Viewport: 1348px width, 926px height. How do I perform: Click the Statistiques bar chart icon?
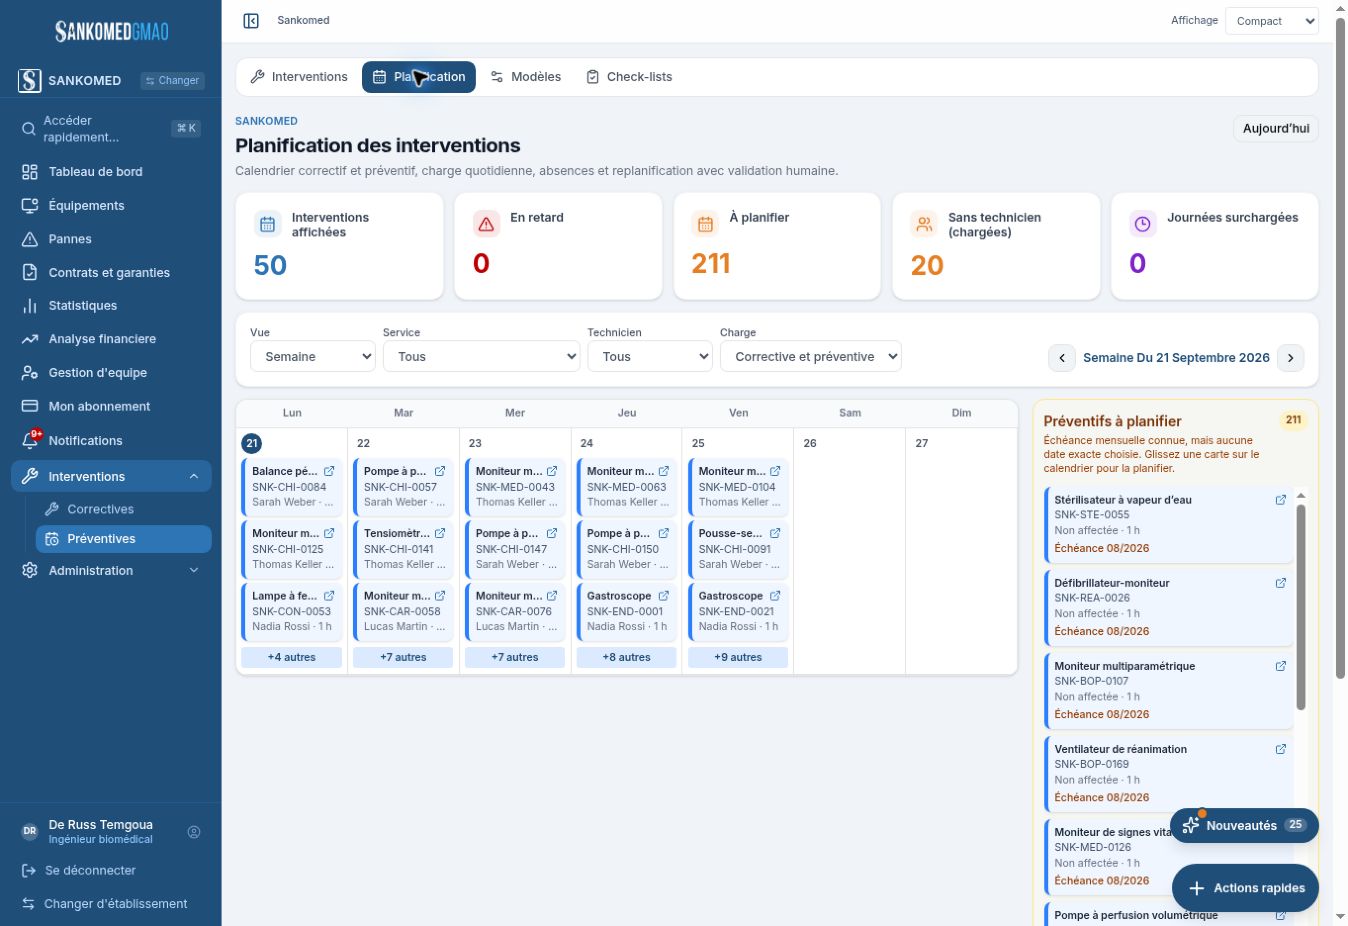(x=30, y=306)
